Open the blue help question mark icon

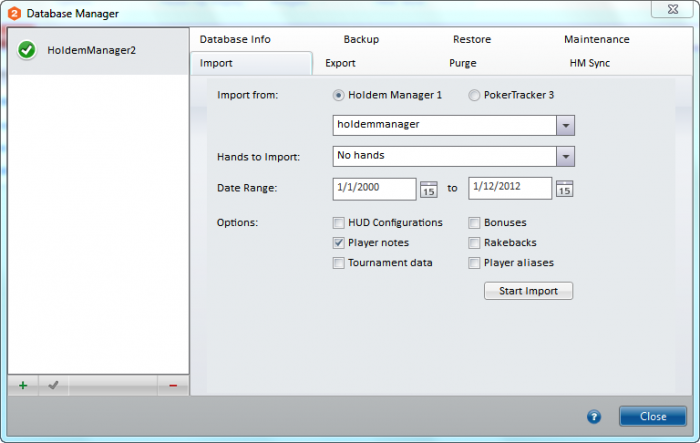coord(594,417)
